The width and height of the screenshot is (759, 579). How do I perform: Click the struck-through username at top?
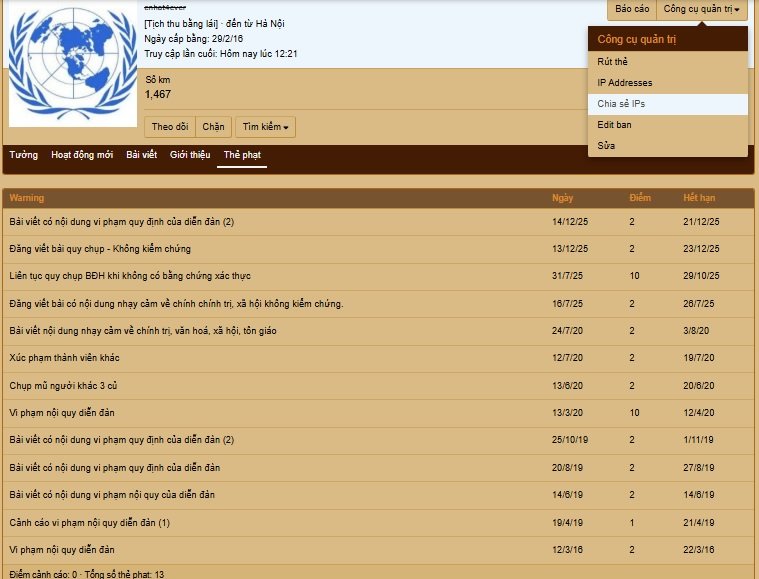click(x=165, y=7)
